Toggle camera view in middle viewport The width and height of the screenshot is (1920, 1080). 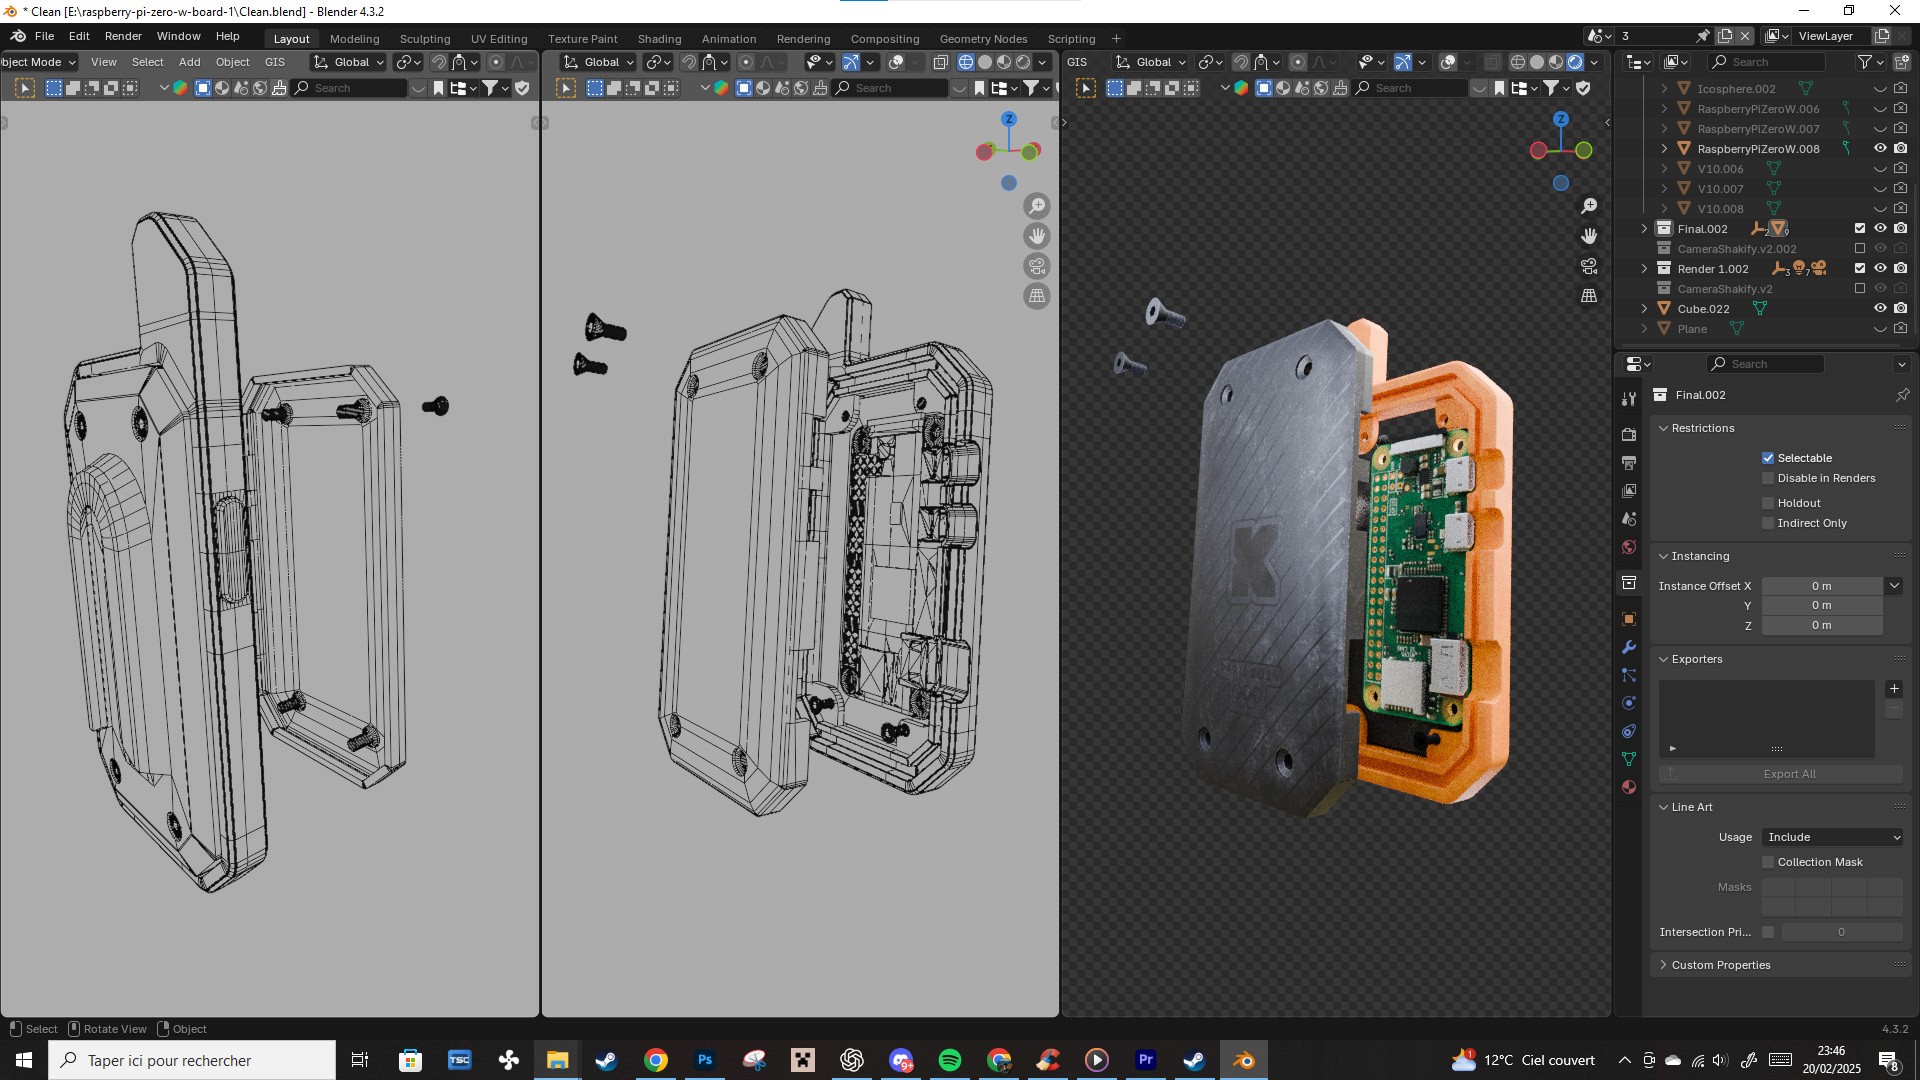(1037, 266)
